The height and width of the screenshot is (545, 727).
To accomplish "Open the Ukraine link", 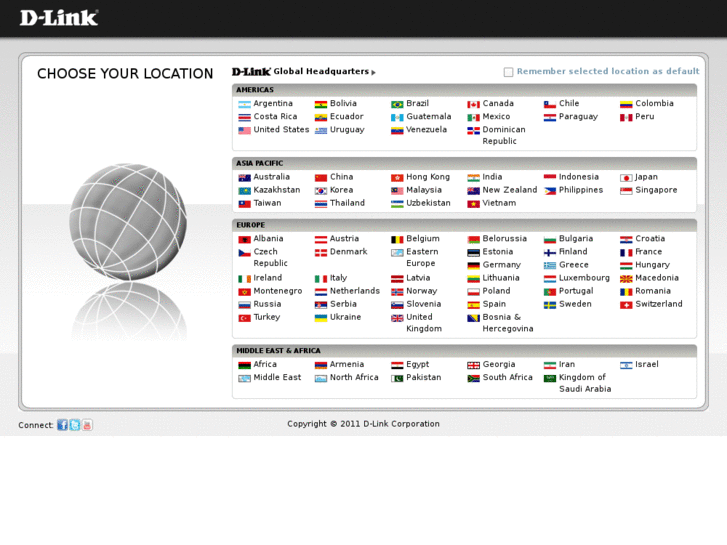I will 345,317.
